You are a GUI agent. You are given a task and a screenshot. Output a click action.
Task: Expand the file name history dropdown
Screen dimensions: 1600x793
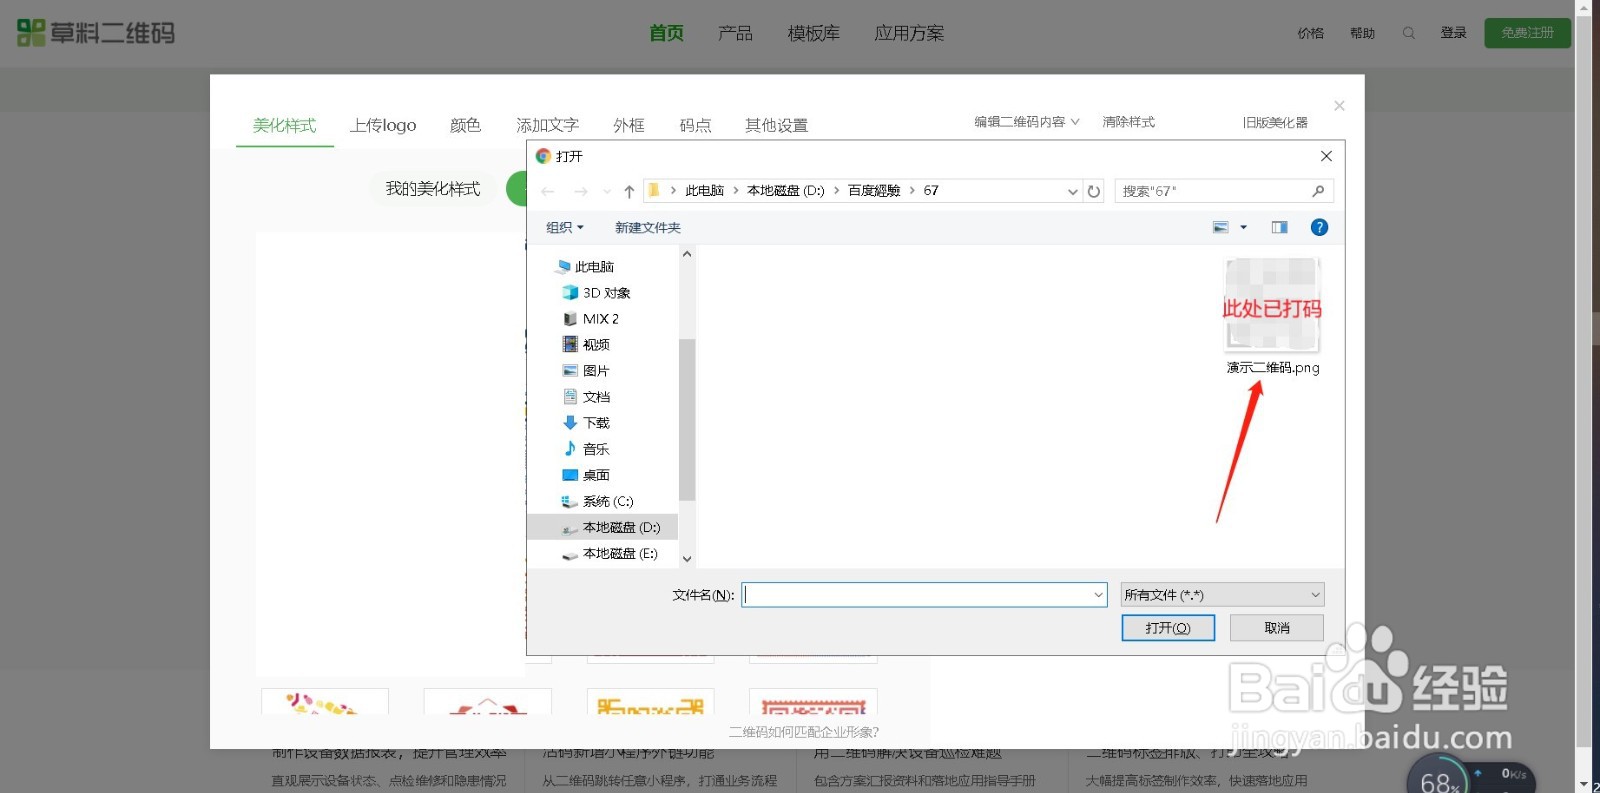1098,595
